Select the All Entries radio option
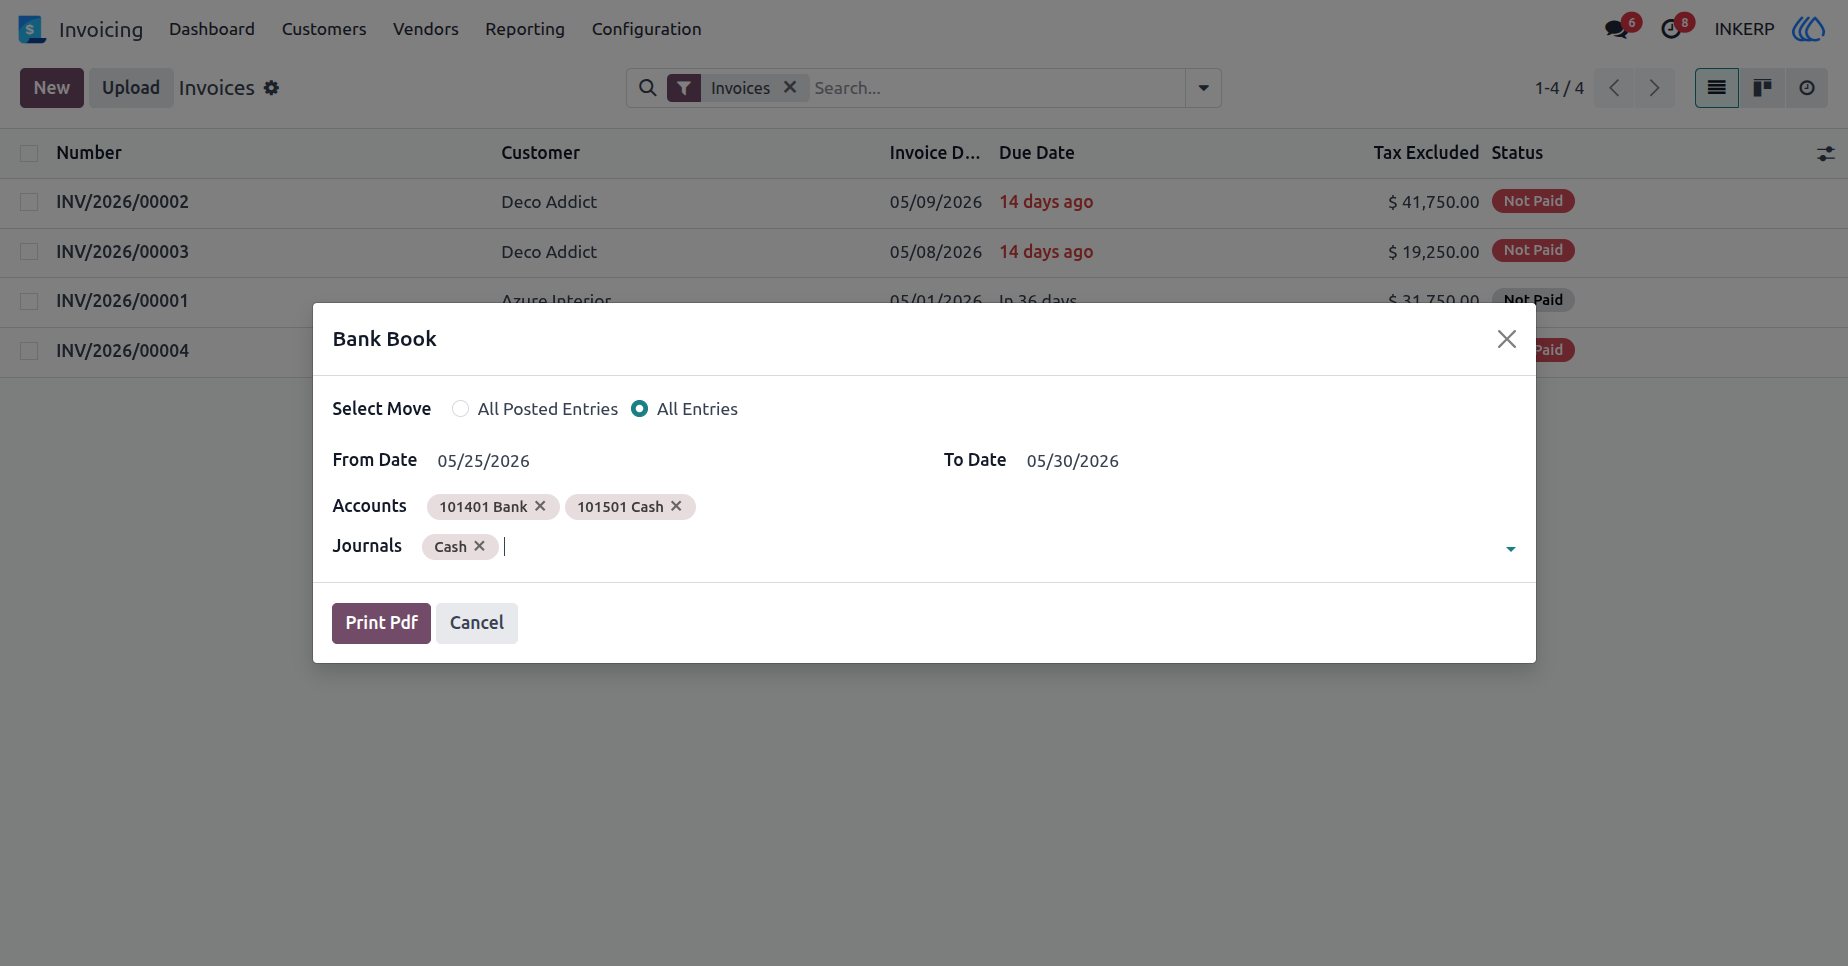Screen dimensions: 1848x966 pos(640,409)
